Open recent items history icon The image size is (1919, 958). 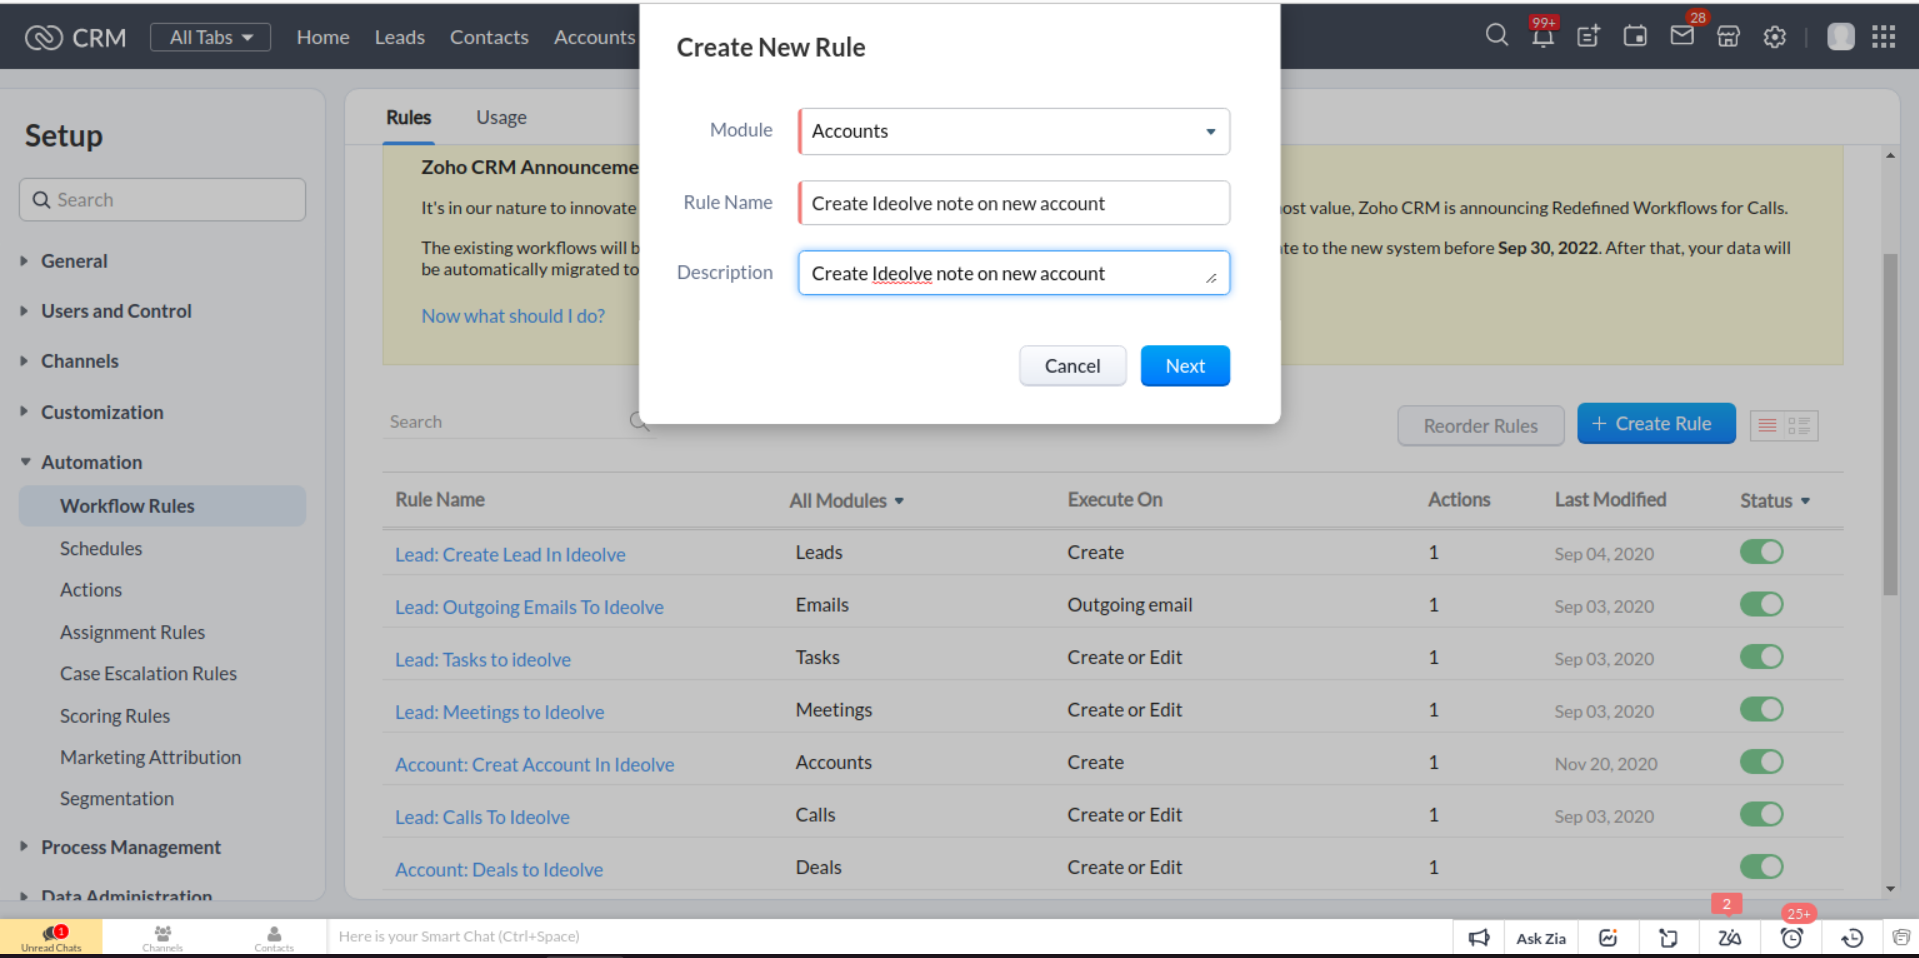point(1852,937)
